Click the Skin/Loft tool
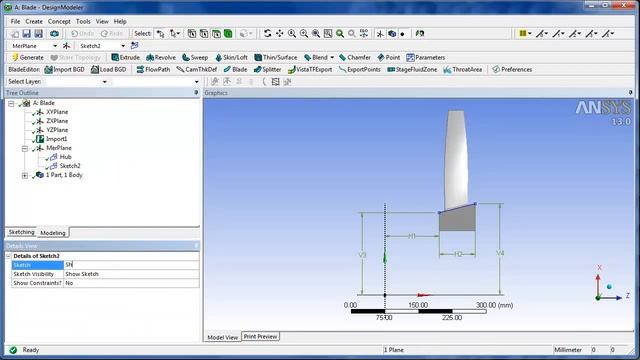Viewport: 640px width, 360px height. click(x=231, y=58)
